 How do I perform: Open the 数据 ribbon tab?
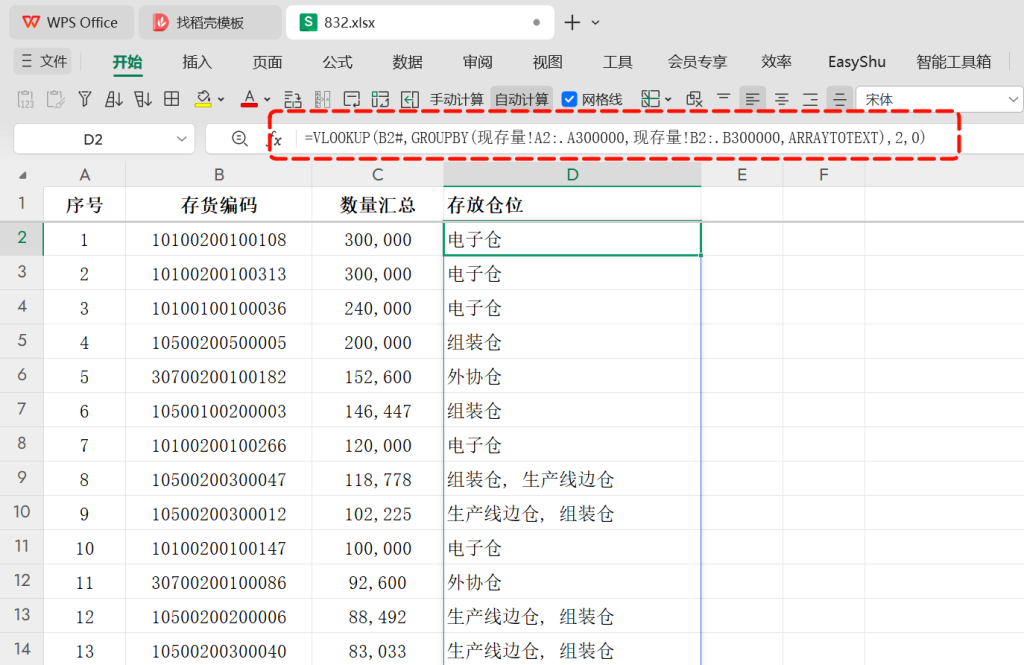[408, 62]
